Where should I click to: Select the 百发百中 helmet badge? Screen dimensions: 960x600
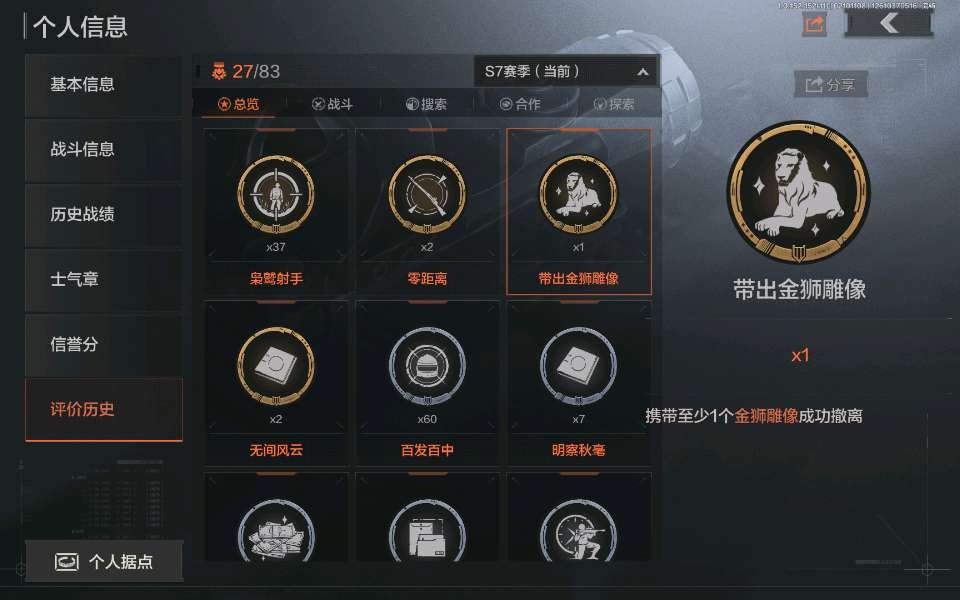(x=427, y=383)
